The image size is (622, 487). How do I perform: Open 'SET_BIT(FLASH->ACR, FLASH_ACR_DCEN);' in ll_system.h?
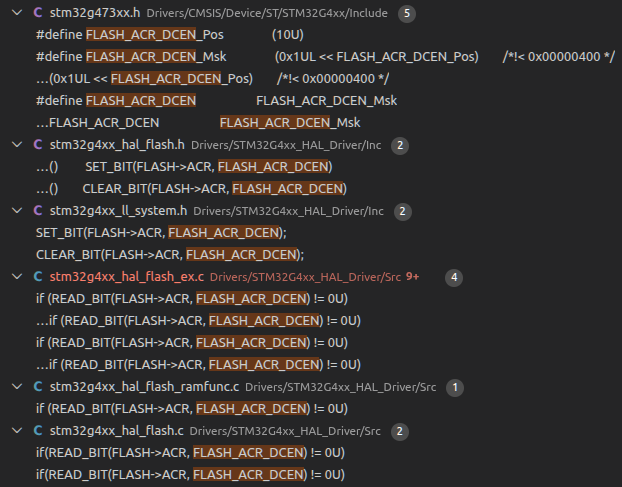[161, 232]
